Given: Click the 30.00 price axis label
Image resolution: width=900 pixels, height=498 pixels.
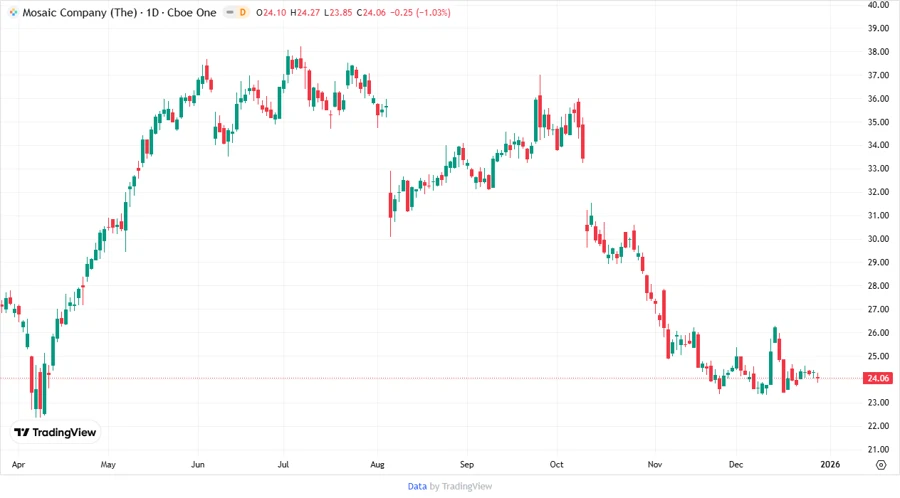Looking at the screenshot, I should click(x=878, y=239).
